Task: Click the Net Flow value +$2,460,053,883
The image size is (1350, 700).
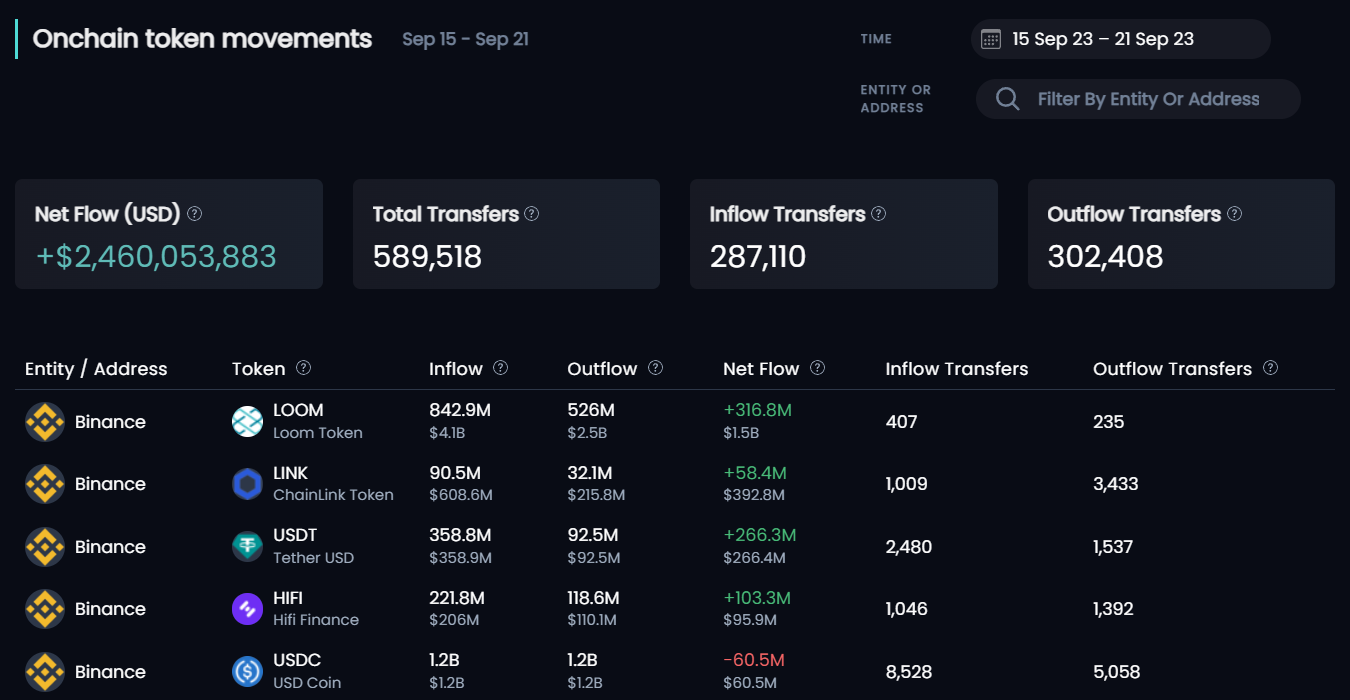Action: (x=156, y=257)
